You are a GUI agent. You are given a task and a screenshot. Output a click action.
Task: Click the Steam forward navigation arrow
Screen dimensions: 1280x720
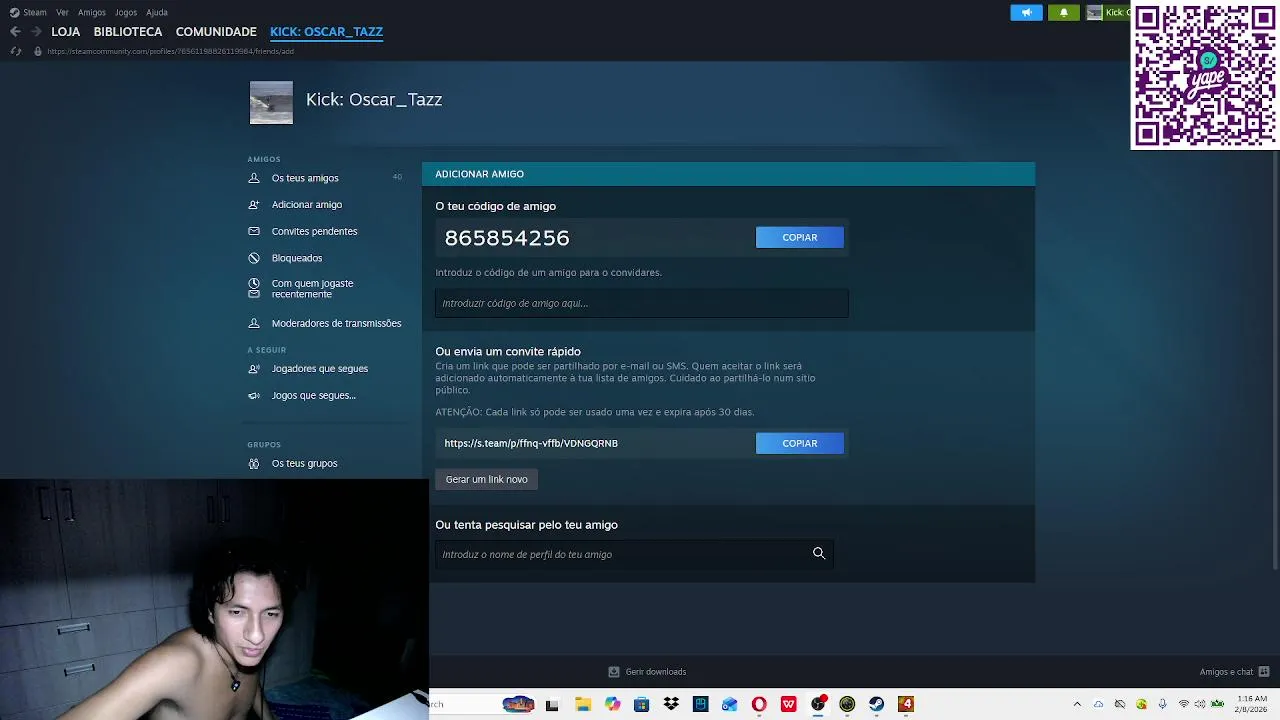tap(36, 31)
